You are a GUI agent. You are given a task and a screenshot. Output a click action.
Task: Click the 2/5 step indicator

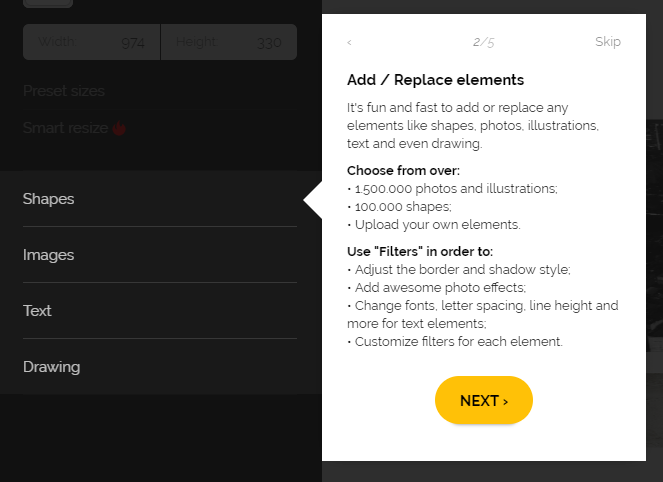click(x=483, y=42)
